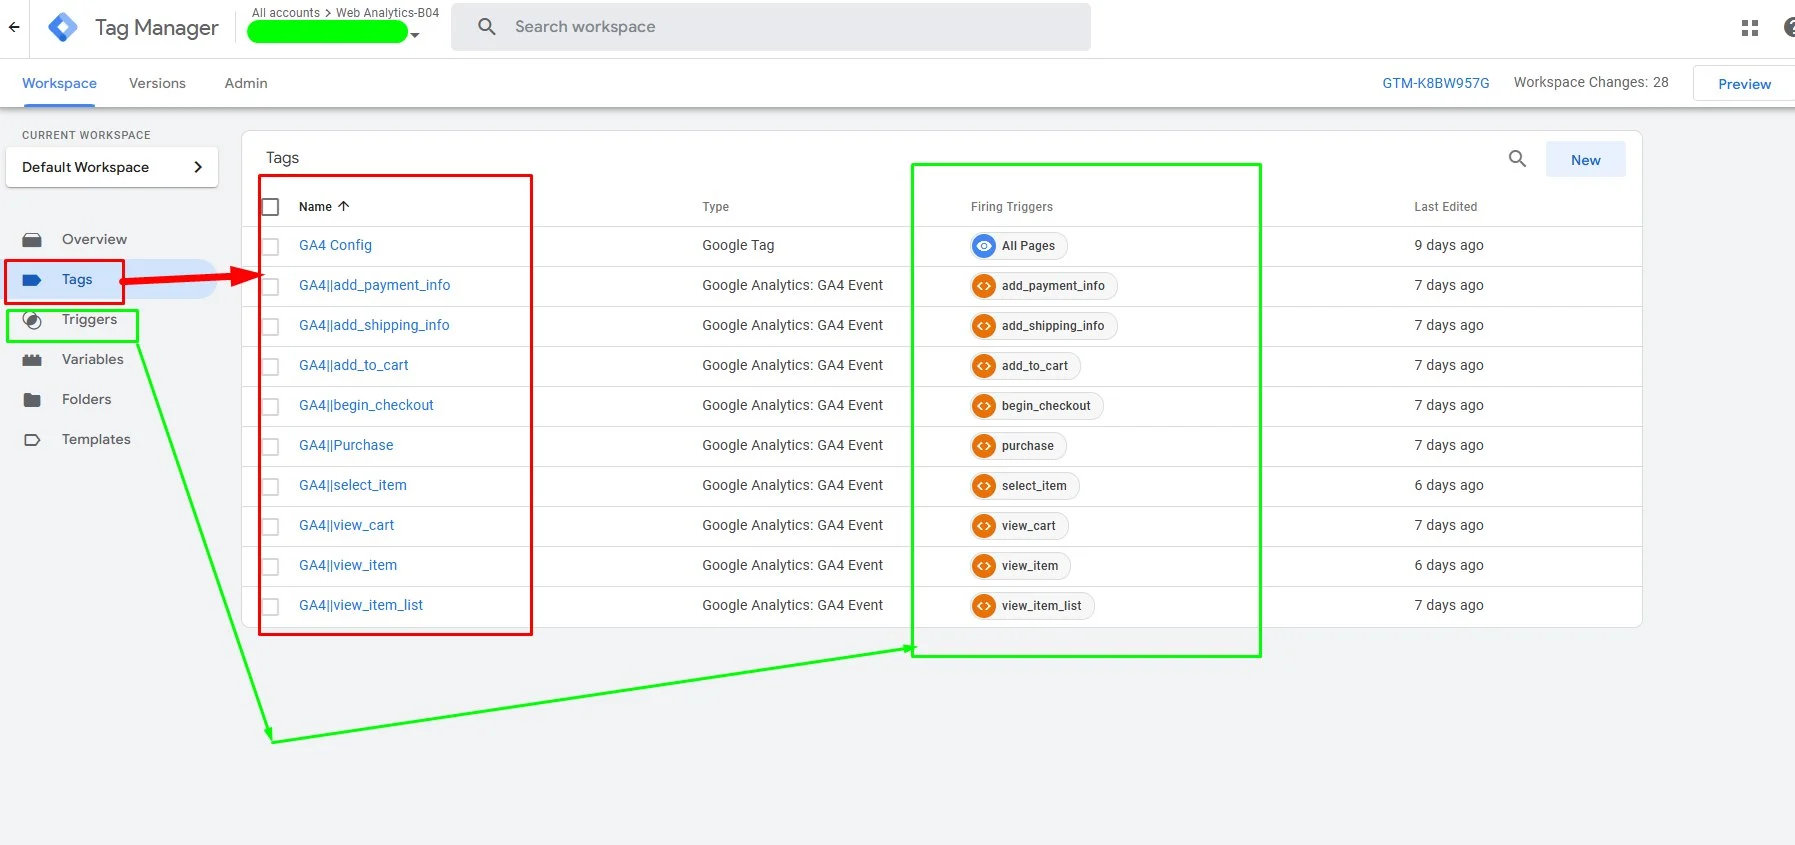Check the GA4||view_cart checkbox
This screenshot has width=1795, height=845.
coord(270,527)
